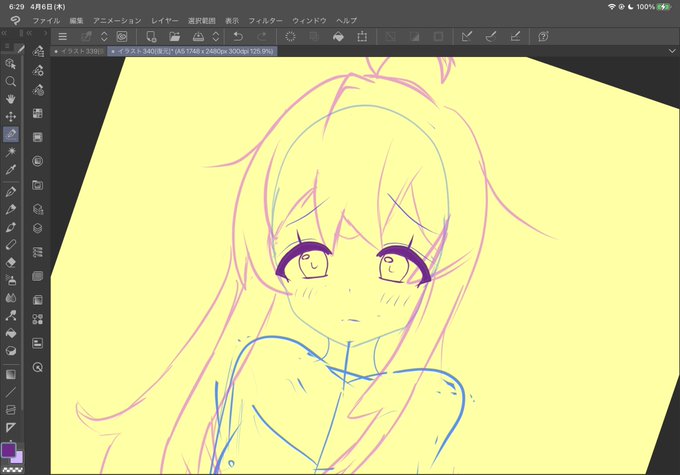
Task: Collapse the tool palette with double chevron
Action: (4, 33)
